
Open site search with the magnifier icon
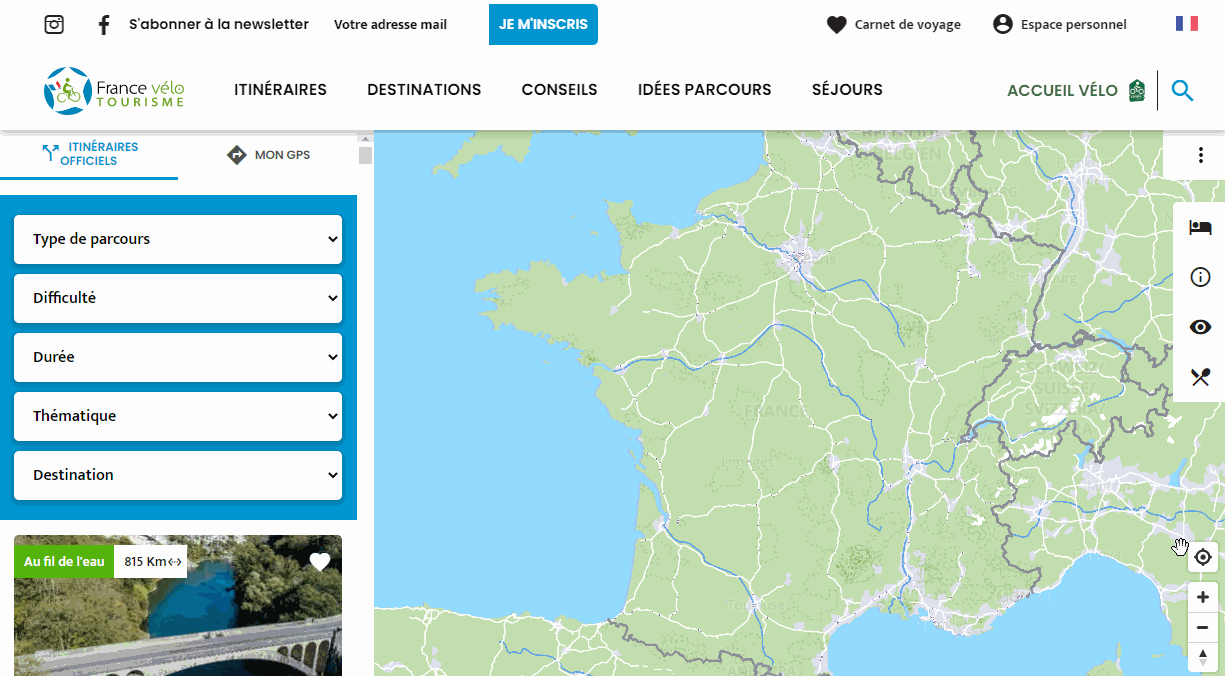(x=1182, y=90)
